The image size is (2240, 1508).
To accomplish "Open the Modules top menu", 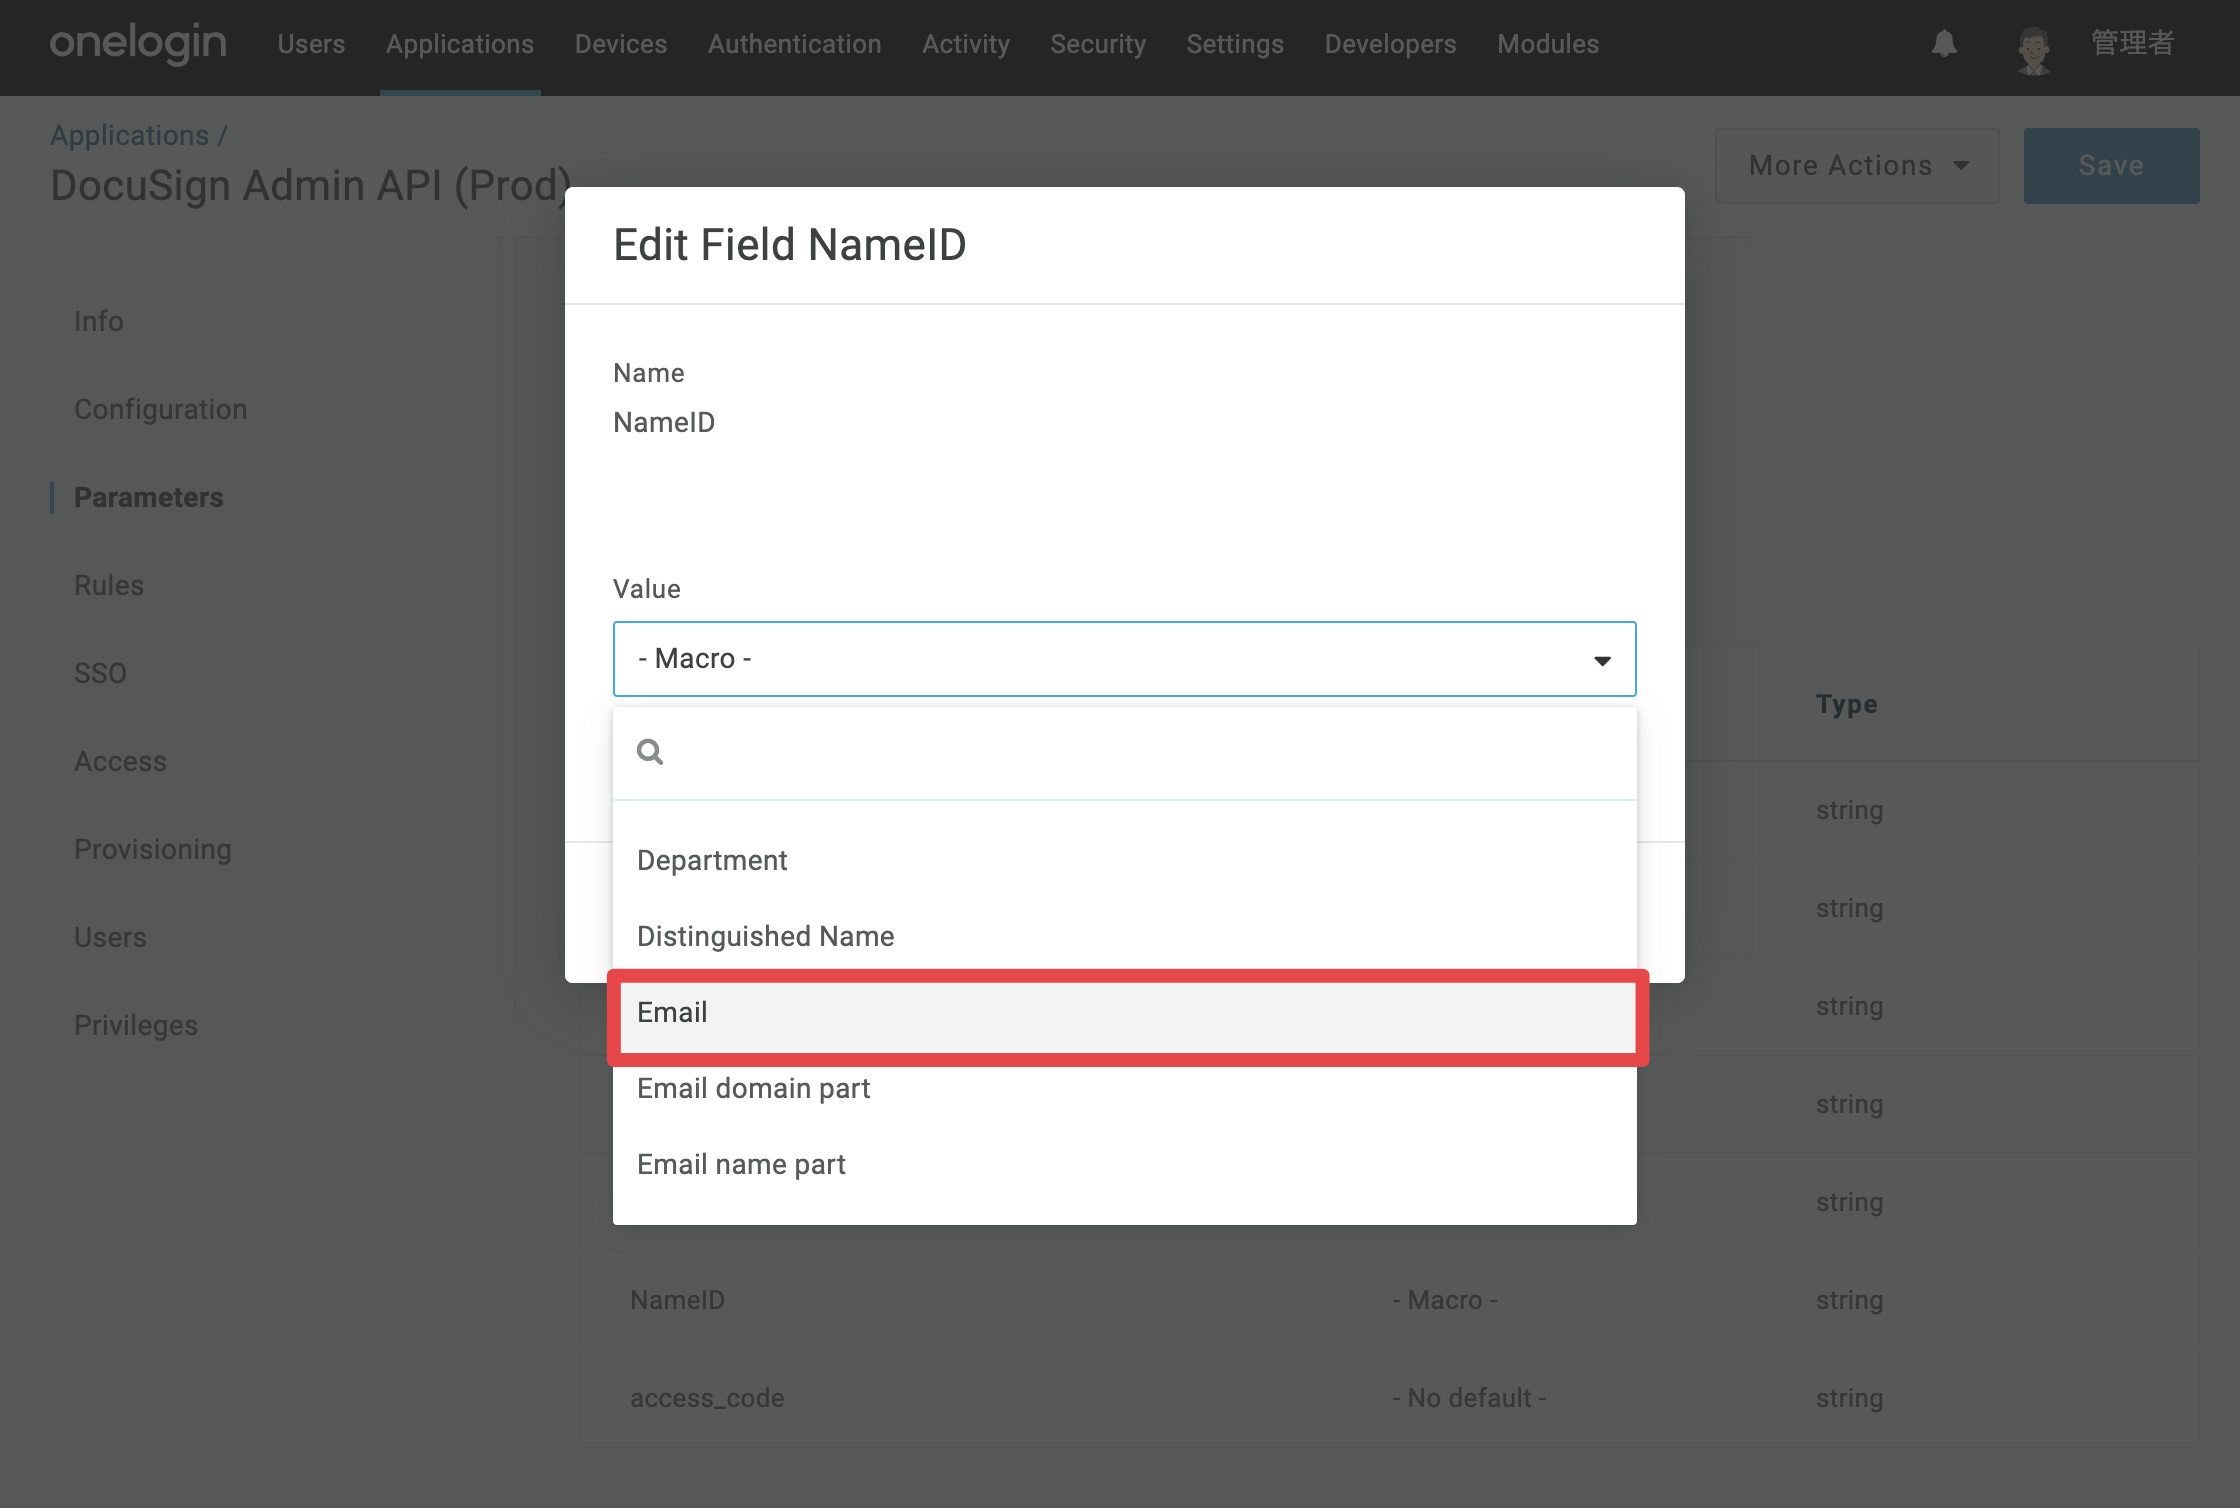I will (x=1548, y=44).
